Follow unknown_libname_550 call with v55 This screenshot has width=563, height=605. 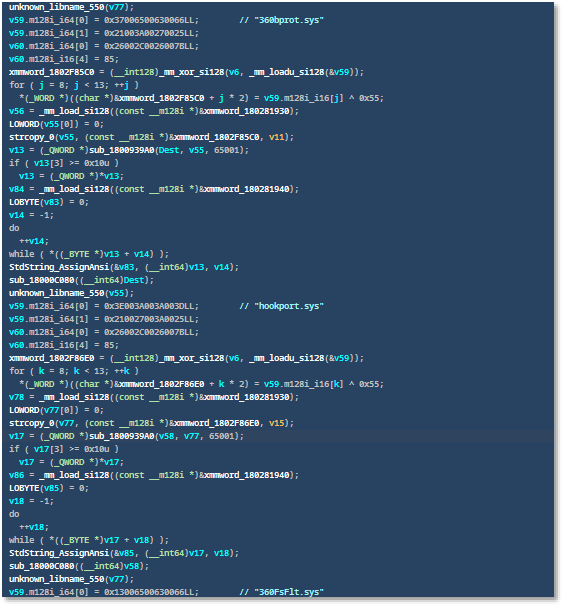(x=57, y=293)
